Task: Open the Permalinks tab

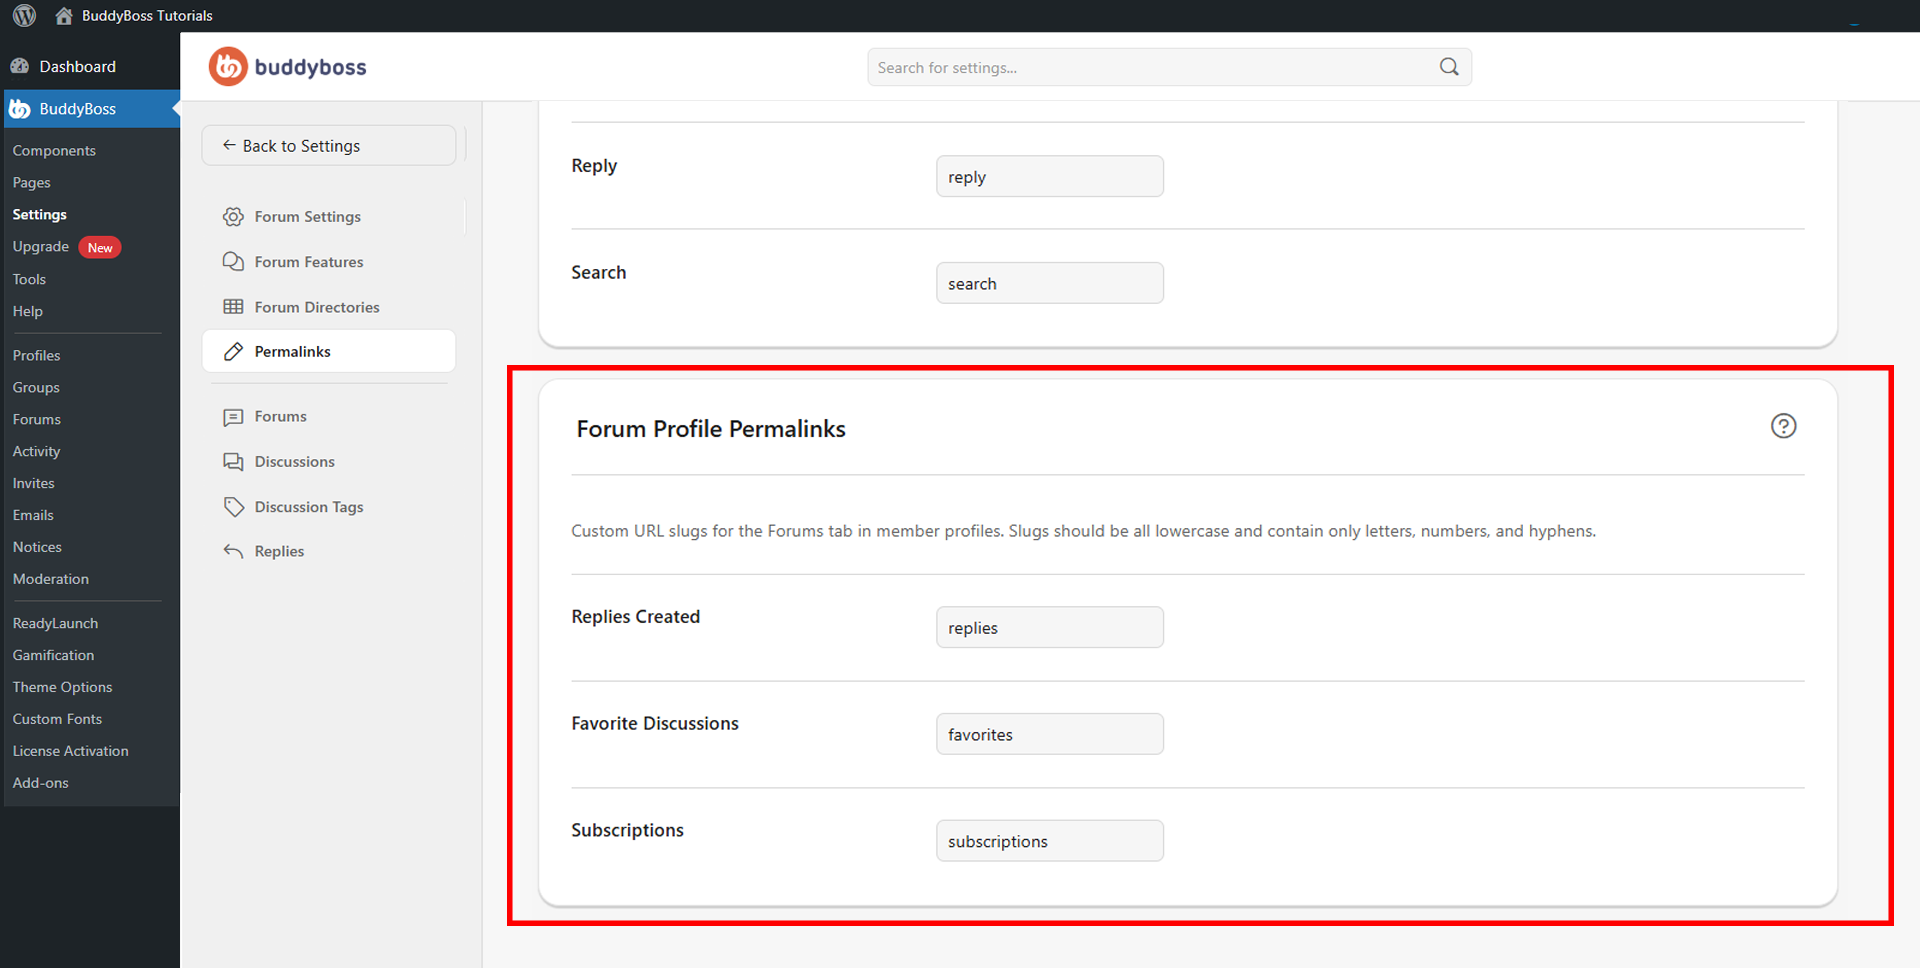Action: (329, 352)
